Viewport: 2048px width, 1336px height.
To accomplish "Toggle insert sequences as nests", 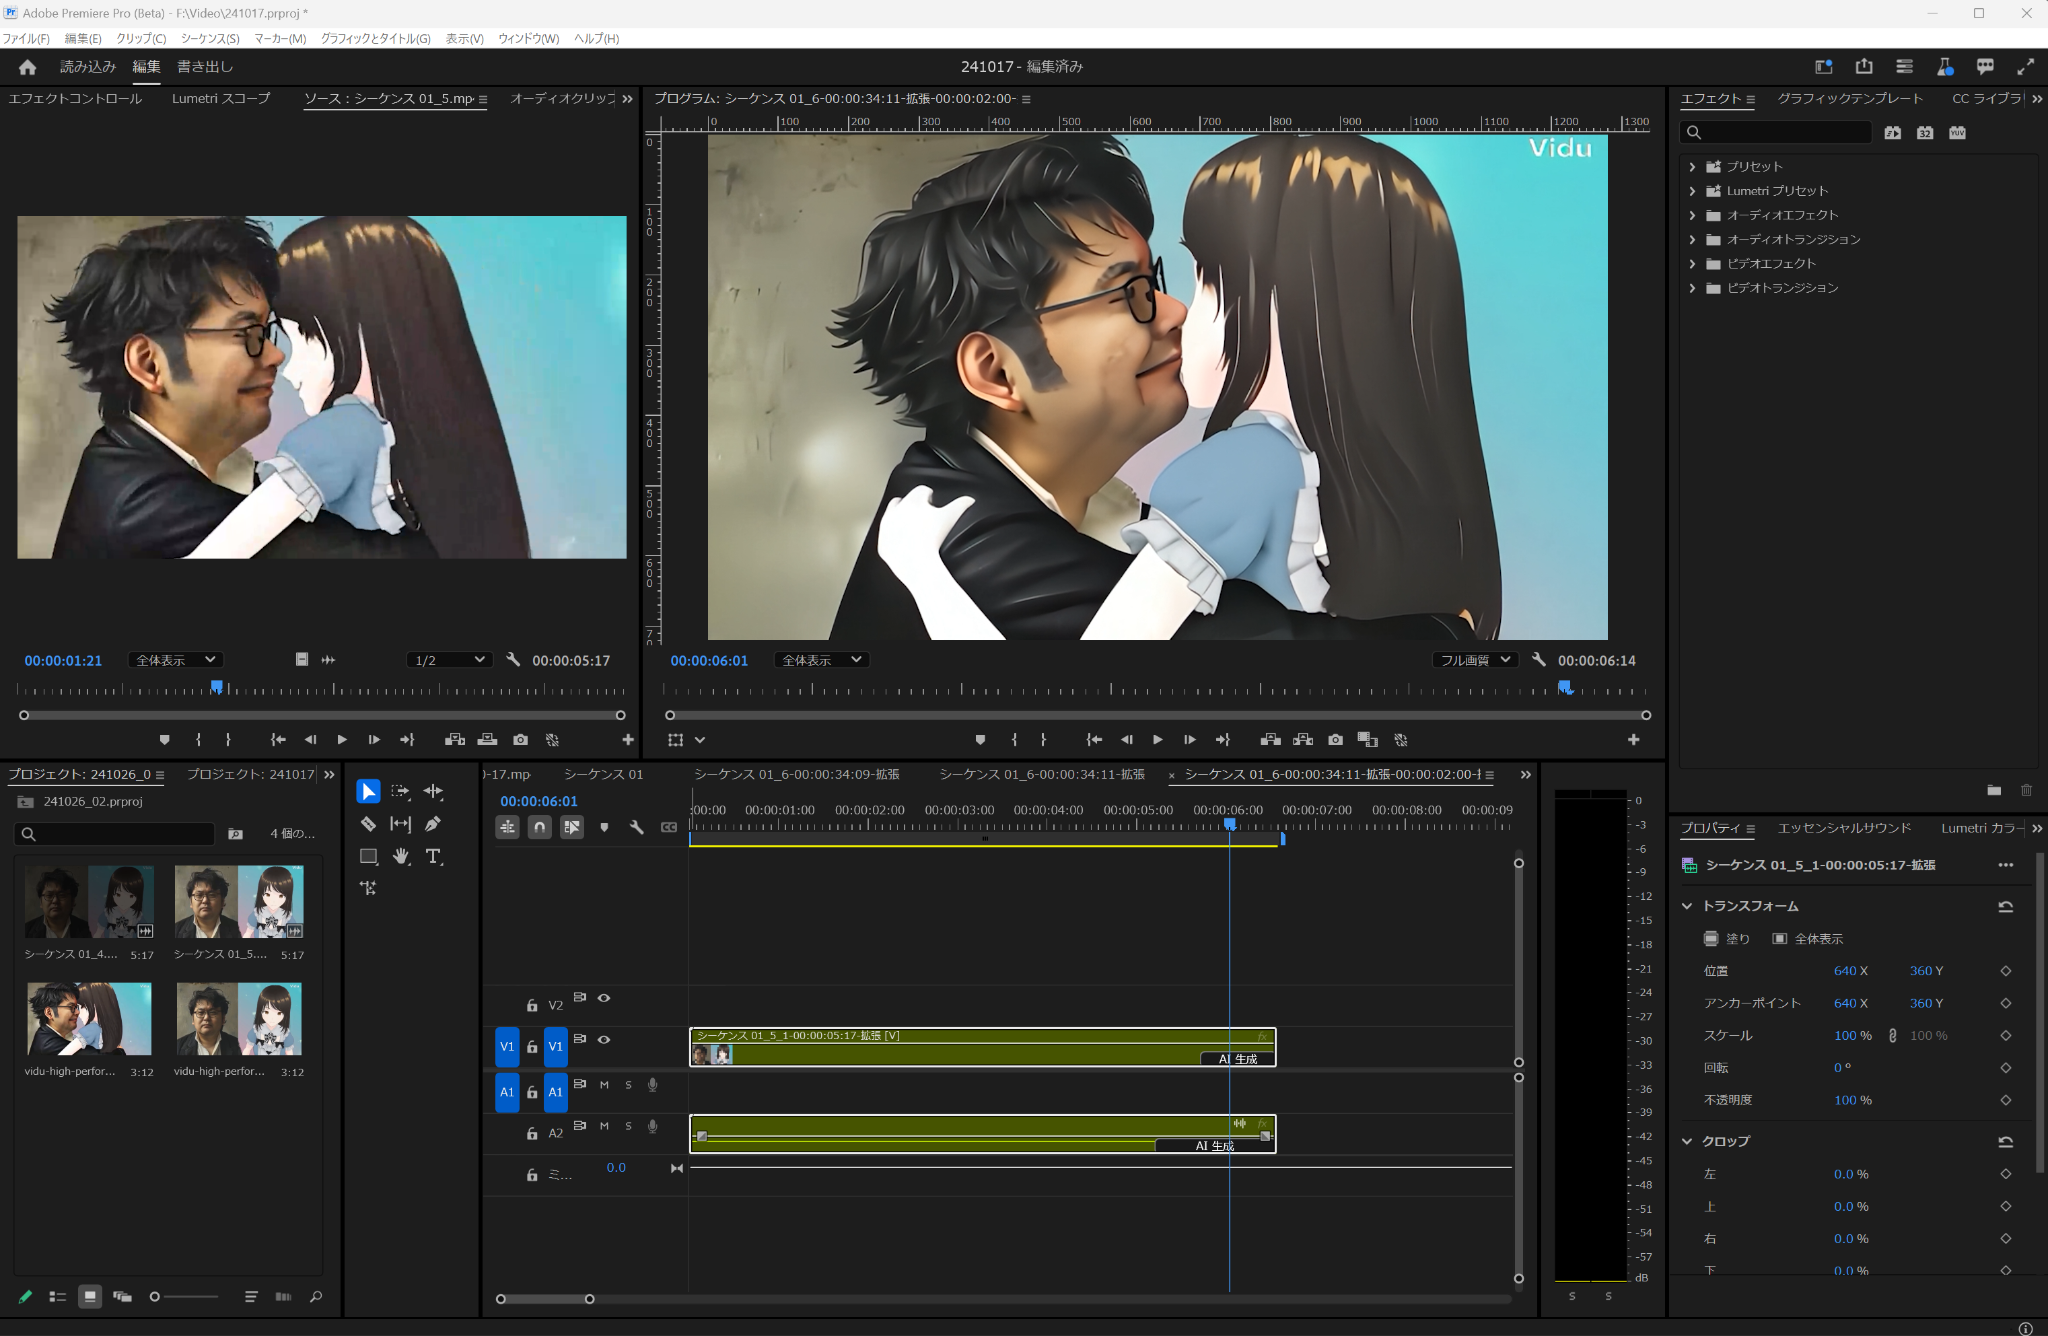I will tap(507, 827).
